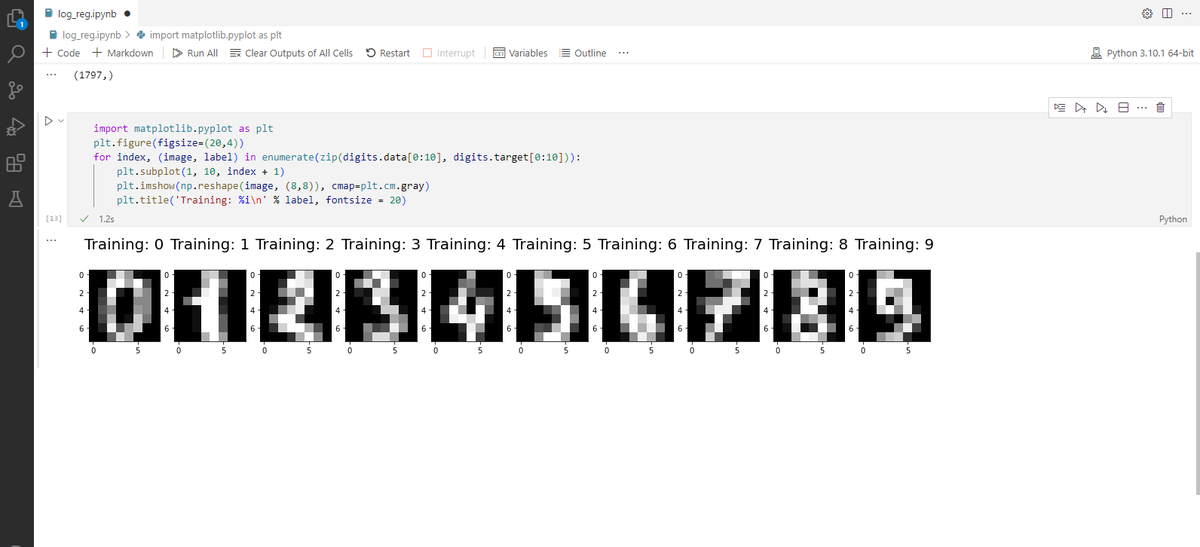Add a new Markdown cell
Viewport: 1200px width, 547px height.
click(x=122, y=53)
